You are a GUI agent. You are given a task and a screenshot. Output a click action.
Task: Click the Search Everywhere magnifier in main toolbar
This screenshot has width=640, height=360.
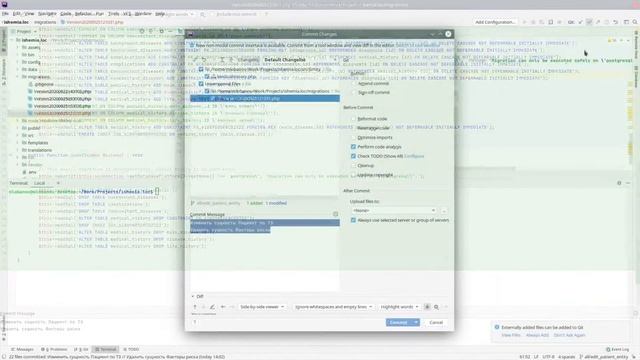pyautogui.click(x=635, y=22)
